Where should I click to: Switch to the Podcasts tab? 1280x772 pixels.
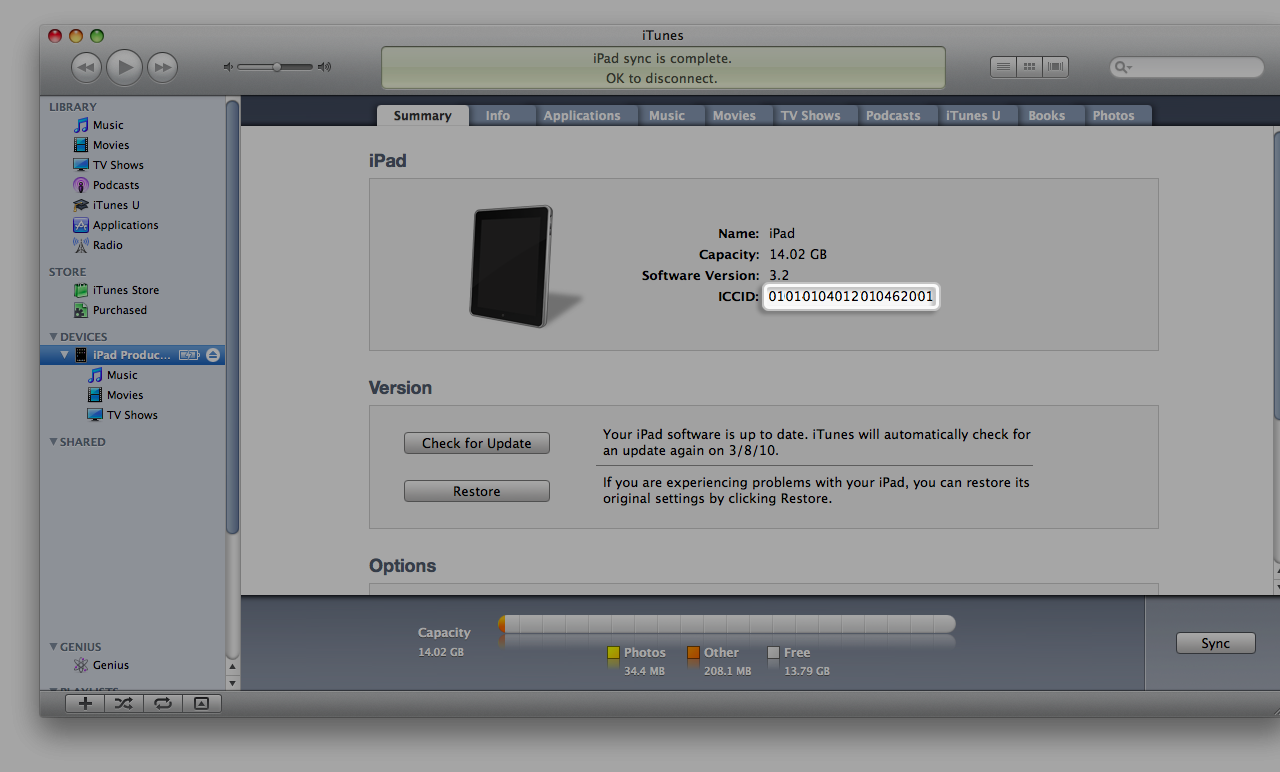(x=893, y=115)
